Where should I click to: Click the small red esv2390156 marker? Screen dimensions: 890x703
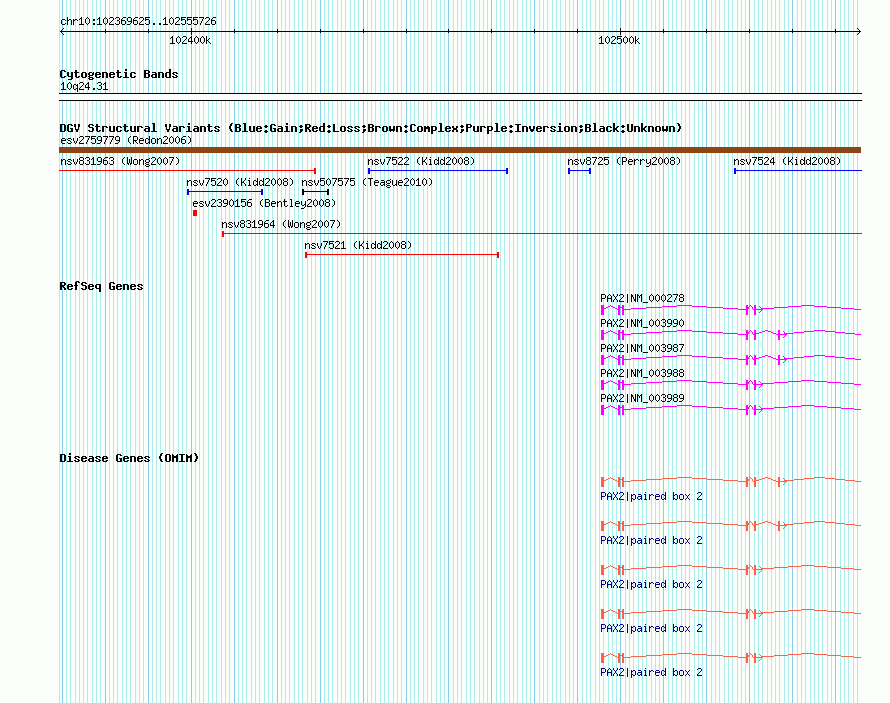[195, 213]
